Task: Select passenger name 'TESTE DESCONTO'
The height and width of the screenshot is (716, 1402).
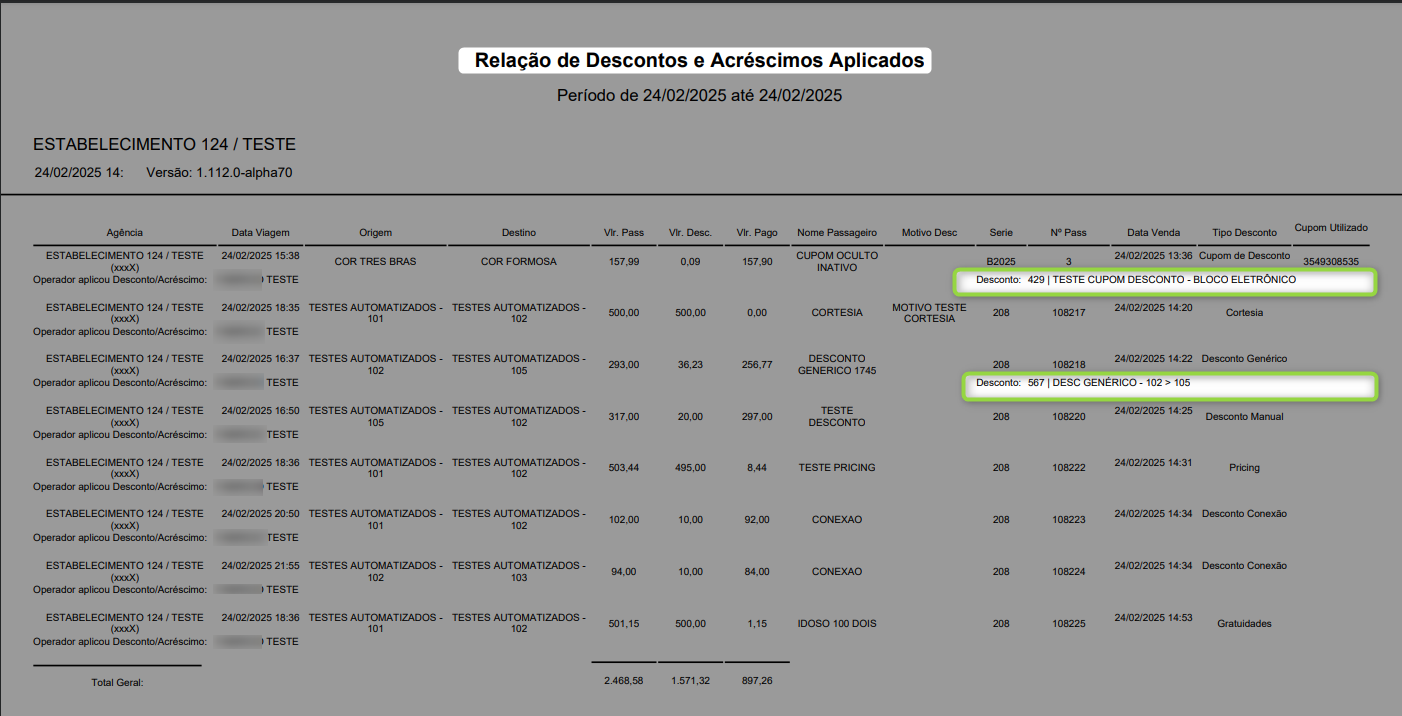Action: tap(837, 416)
